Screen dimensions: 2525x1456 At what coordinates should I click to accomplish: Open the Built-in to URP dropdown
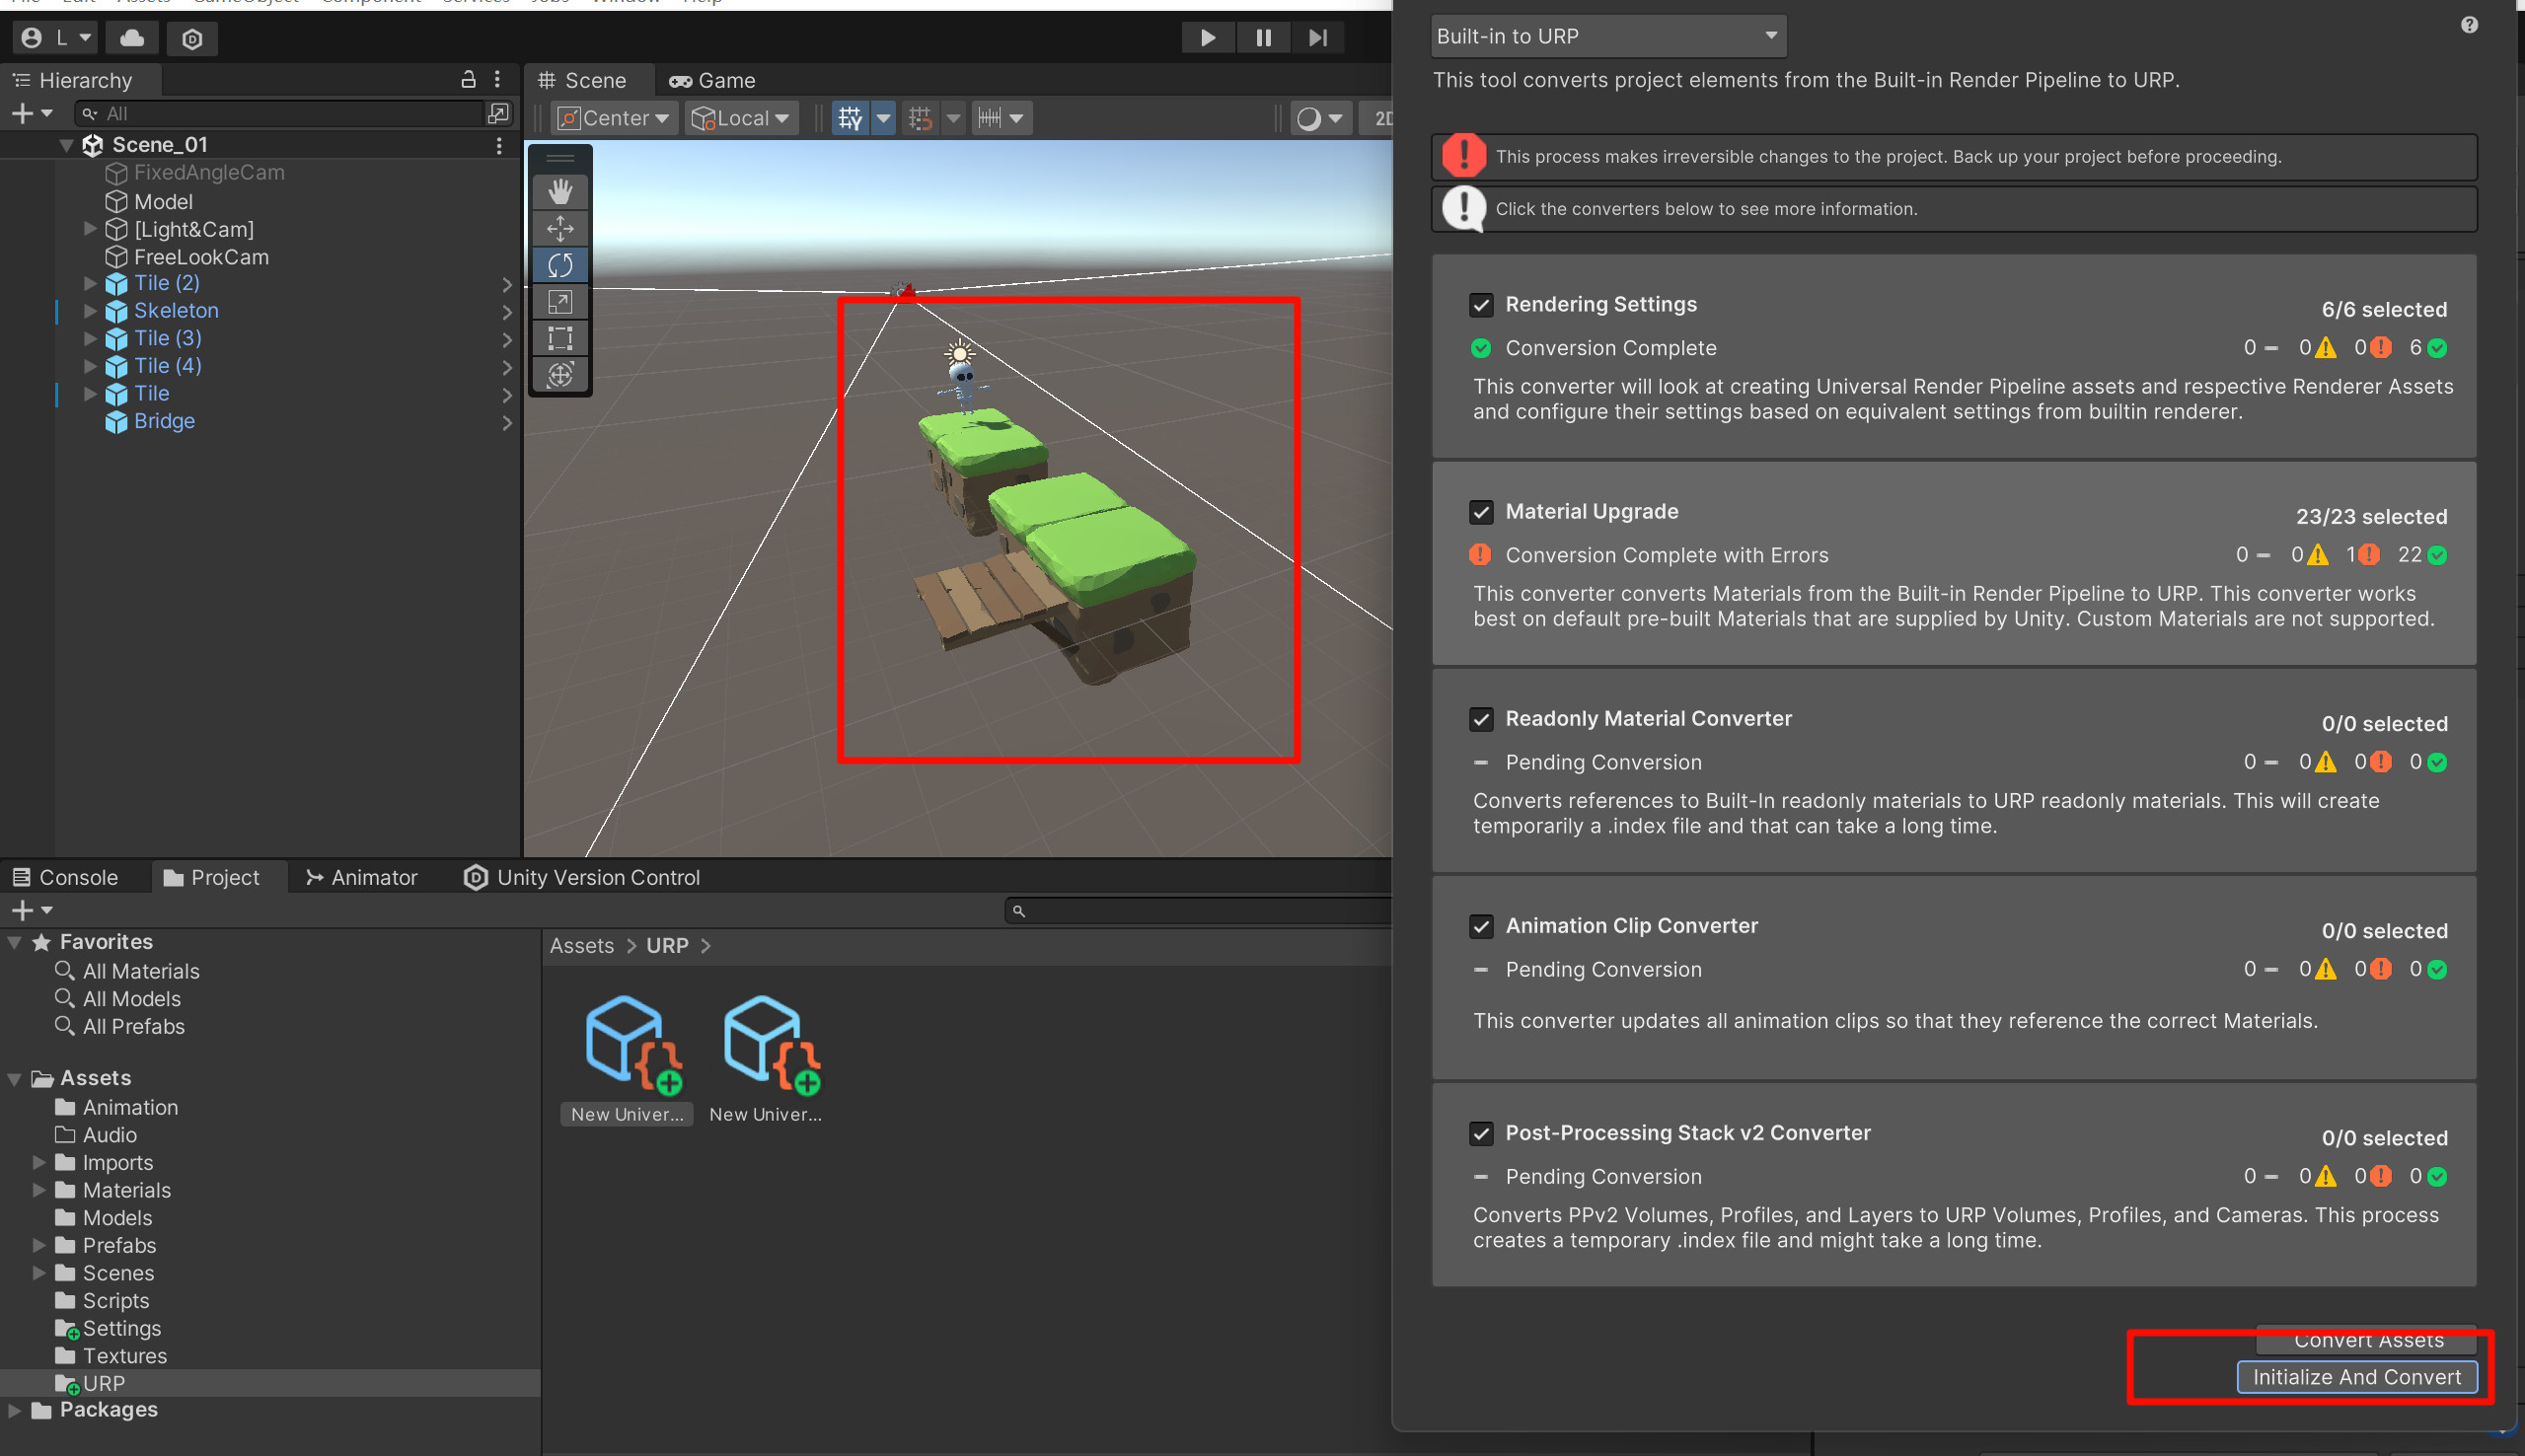click(1608, 36)
